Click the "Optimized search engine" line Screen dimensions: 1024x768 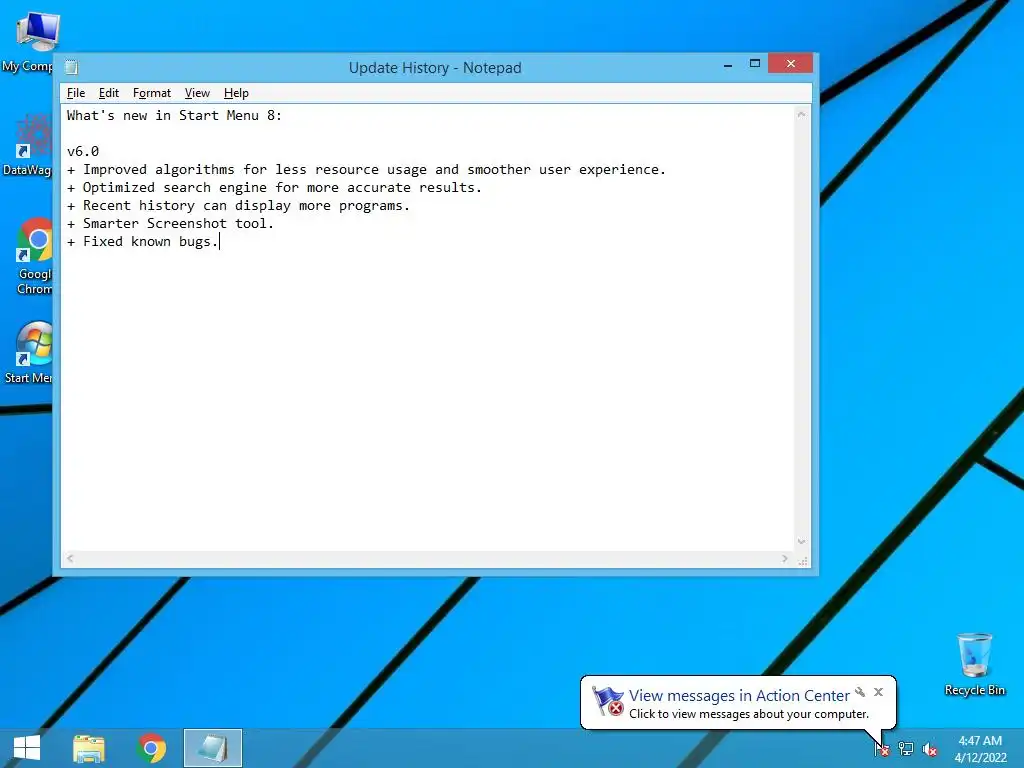(x=274, y=187)
